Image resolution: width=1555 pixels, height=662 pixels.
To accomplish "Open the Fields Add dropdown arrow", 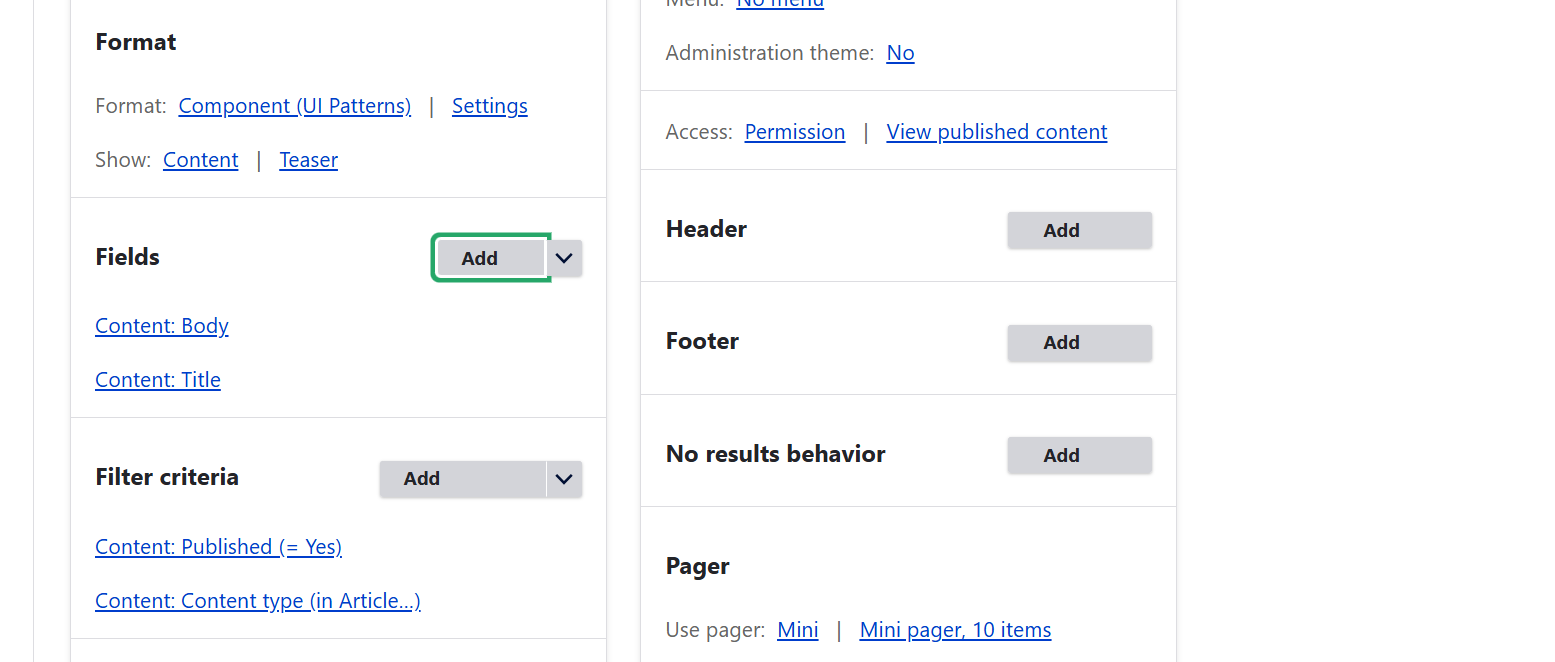I will (x=563, y=257).
